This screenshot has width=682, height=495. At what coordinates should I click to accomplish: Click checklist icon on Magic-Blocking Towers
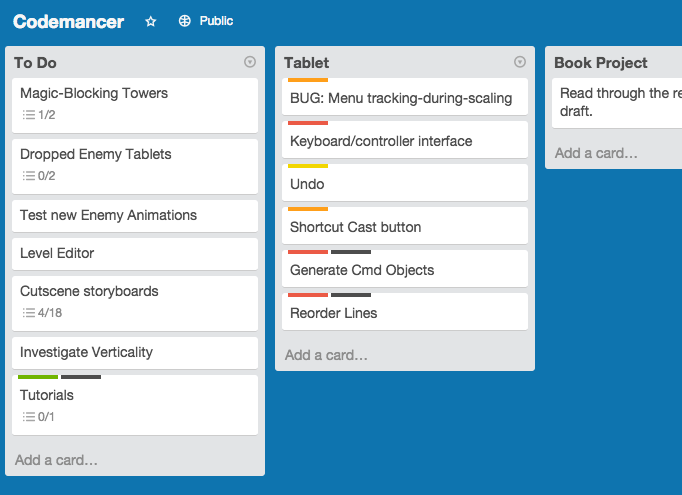point(29,115)
